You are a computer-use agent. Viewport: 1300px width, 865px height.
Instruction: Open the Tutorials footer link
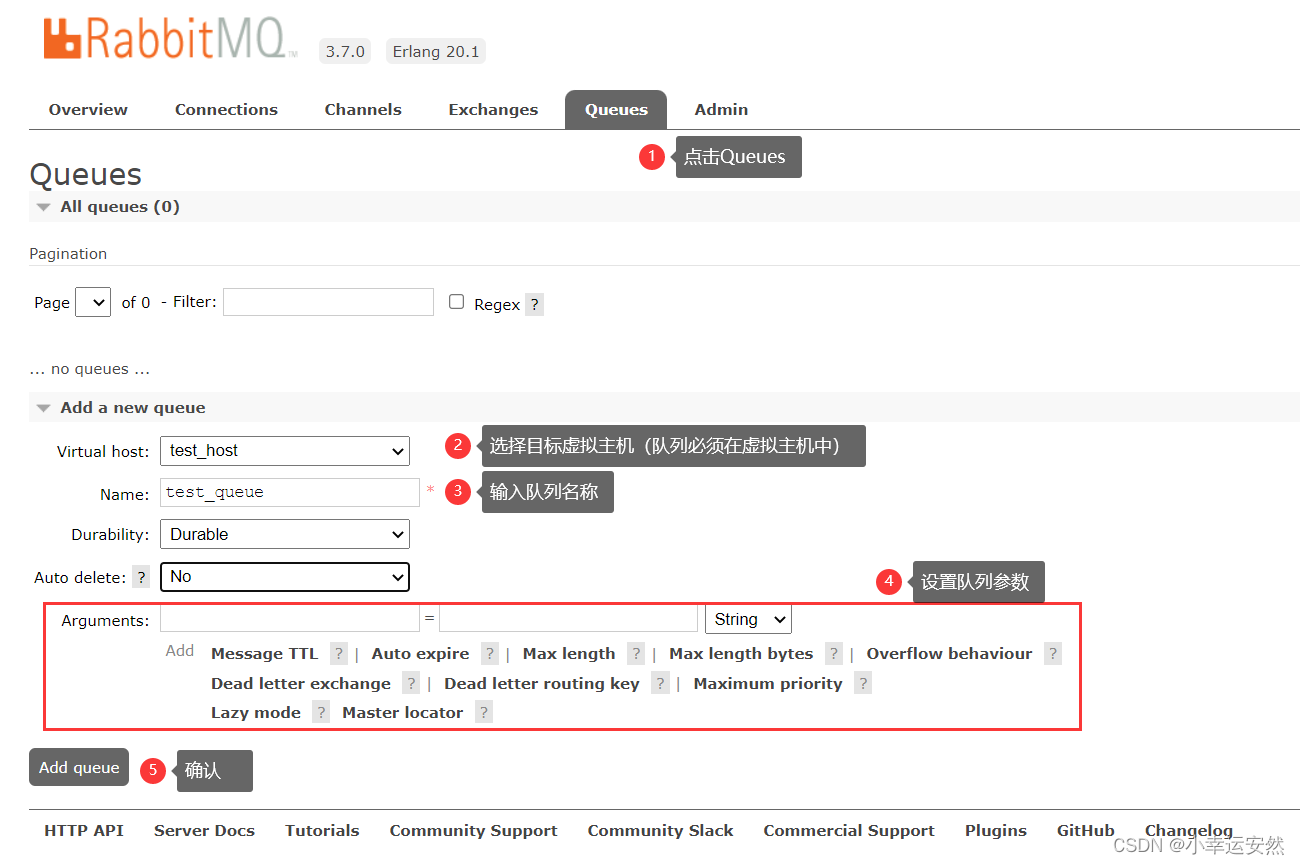point(322,831)
